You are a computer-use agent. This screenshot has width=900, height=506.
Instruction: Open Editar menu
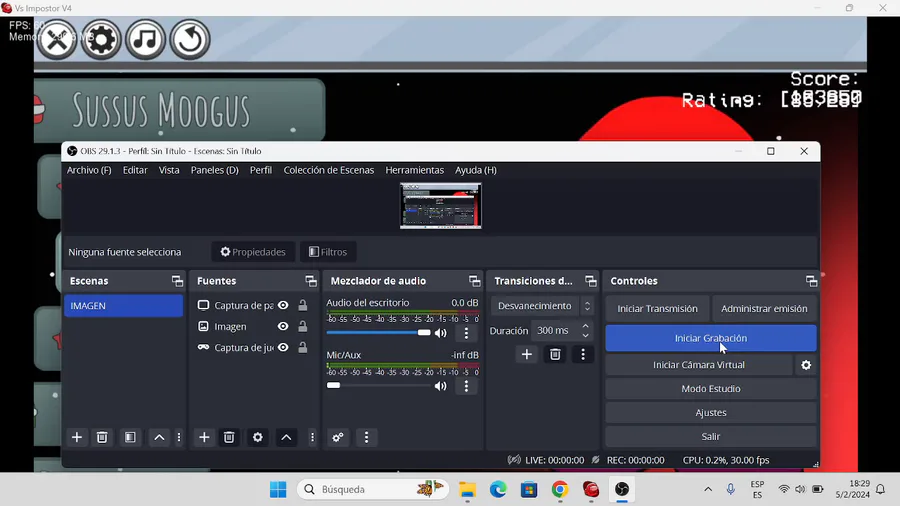[135, 170]
